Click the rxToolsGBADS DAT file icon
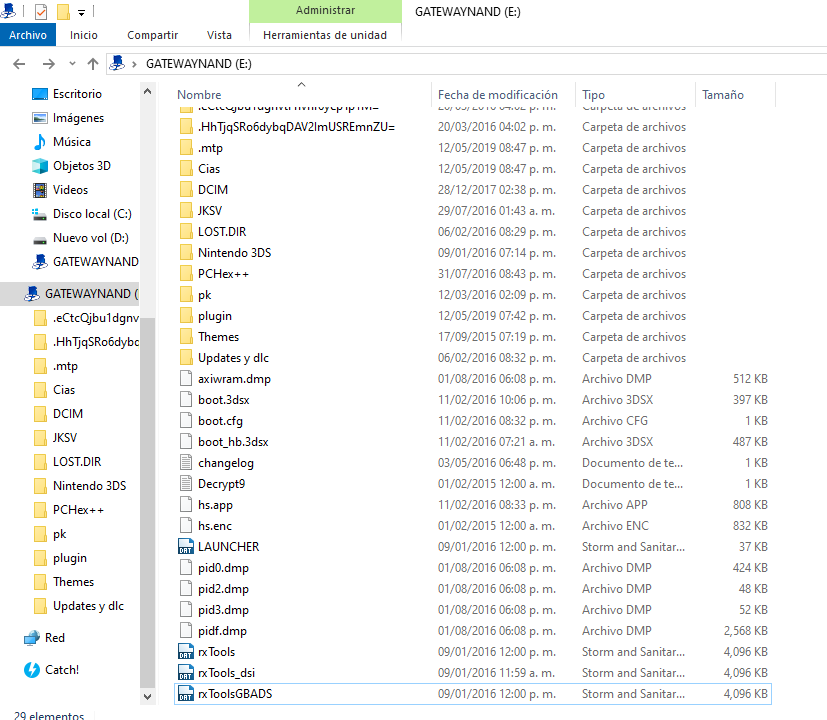This screenshot has width=827, height=720. click(x=186, y=694)
